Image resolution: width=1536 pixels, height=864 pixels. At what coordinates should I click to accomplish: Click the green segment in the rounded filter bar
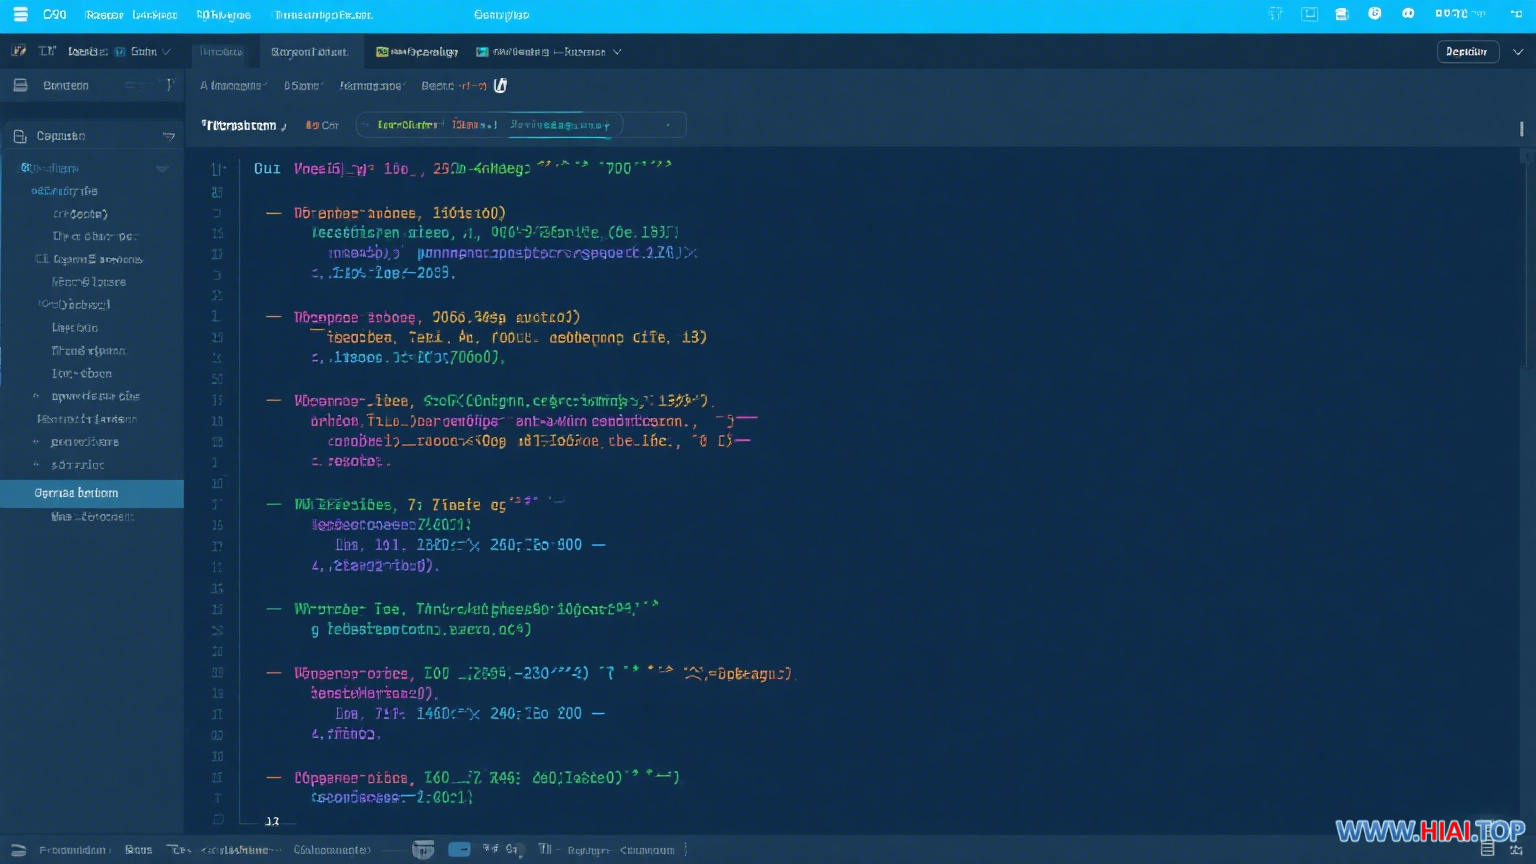pyautogui.click(x=407, y=125)
